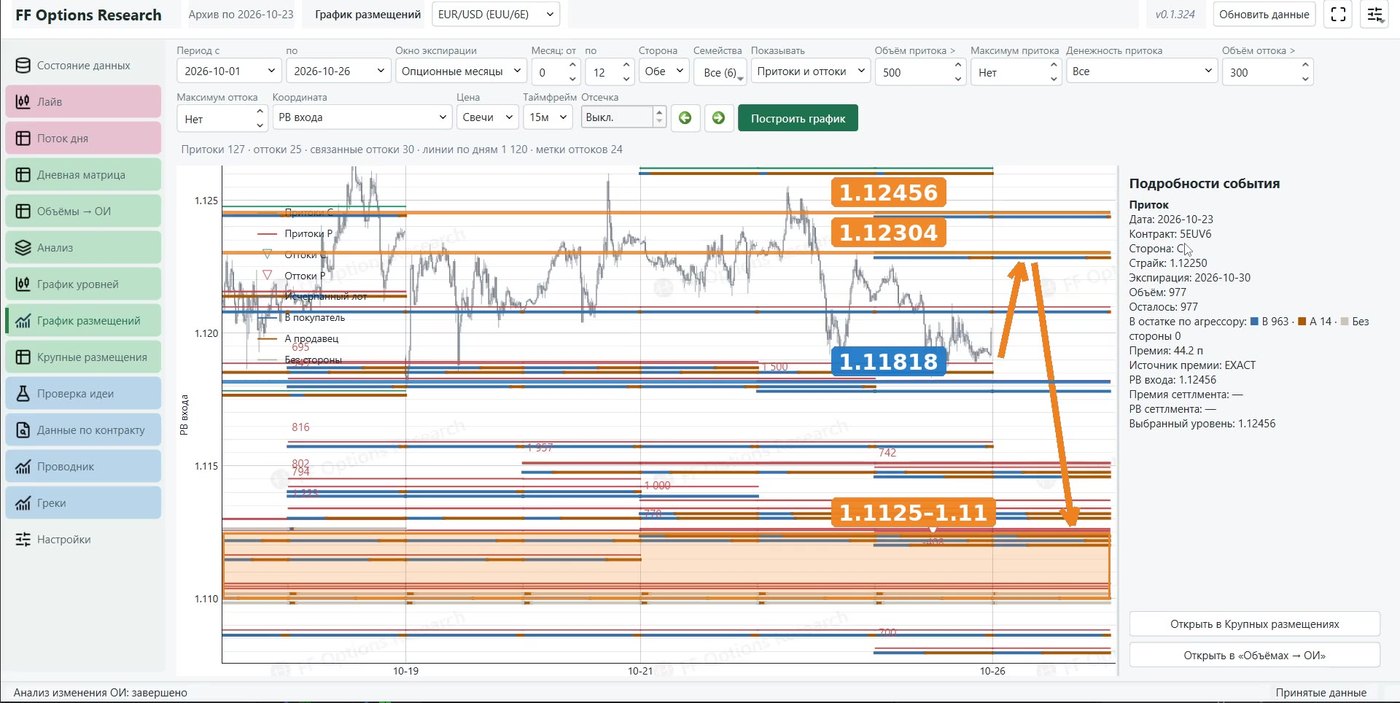
Task: Click the document-search icon beside Данные по контракту
Action: click(x=22, y=430)
